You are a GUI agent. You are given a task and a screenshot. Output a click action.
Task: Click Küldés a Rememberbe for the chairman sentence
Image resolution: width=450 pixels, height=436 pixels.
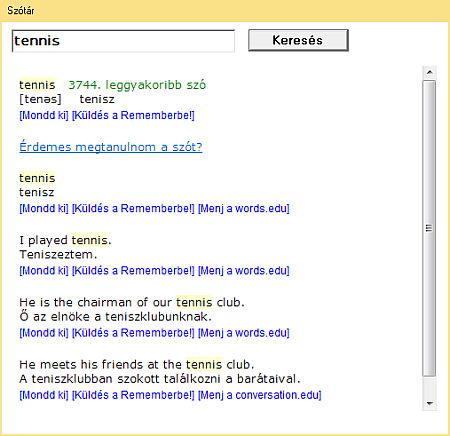(133, 333)
